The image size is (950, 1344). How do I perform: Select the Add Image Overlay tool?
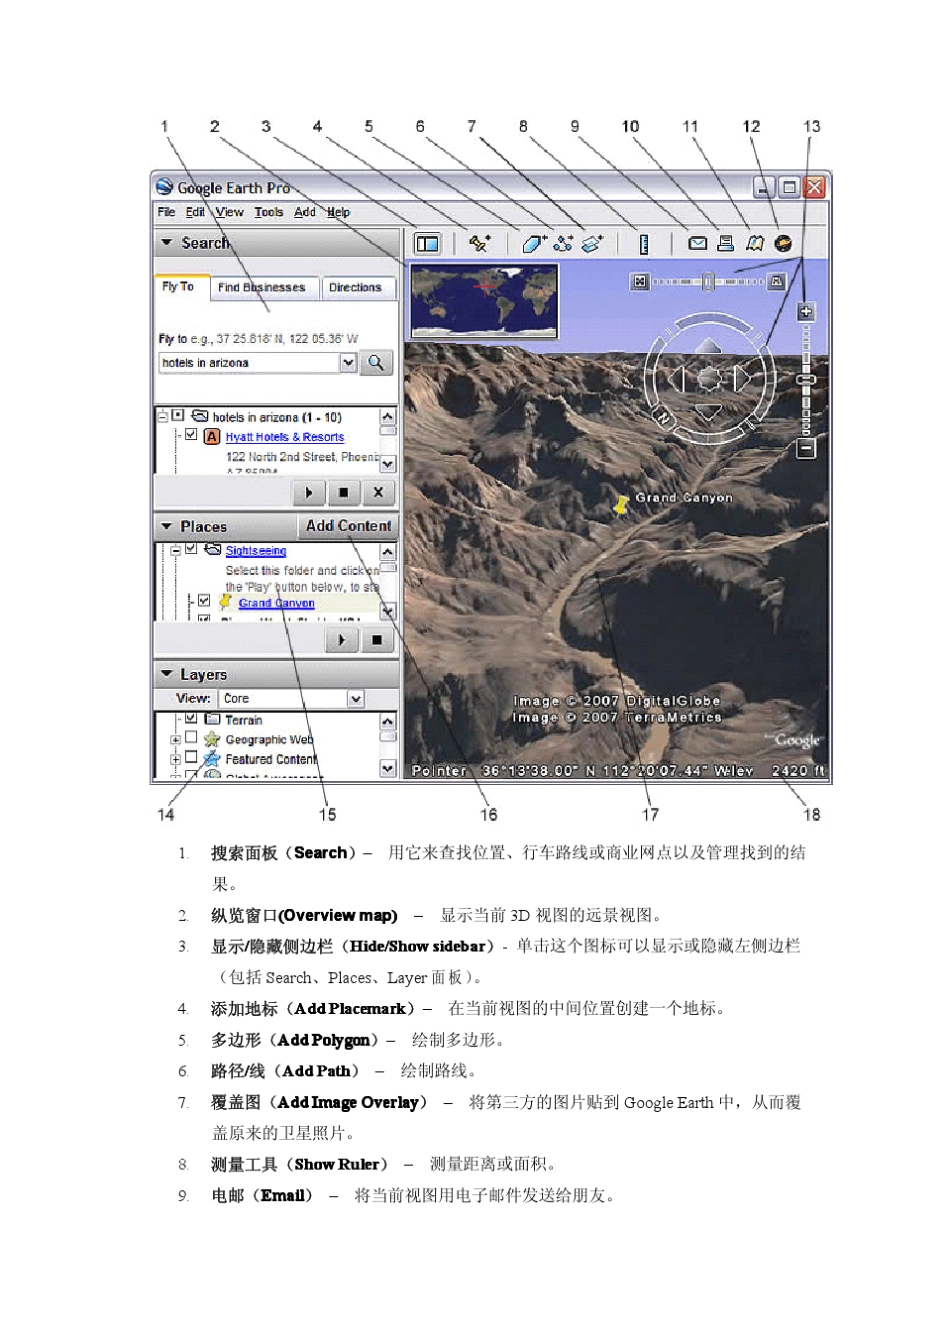[x=593, y=243]
